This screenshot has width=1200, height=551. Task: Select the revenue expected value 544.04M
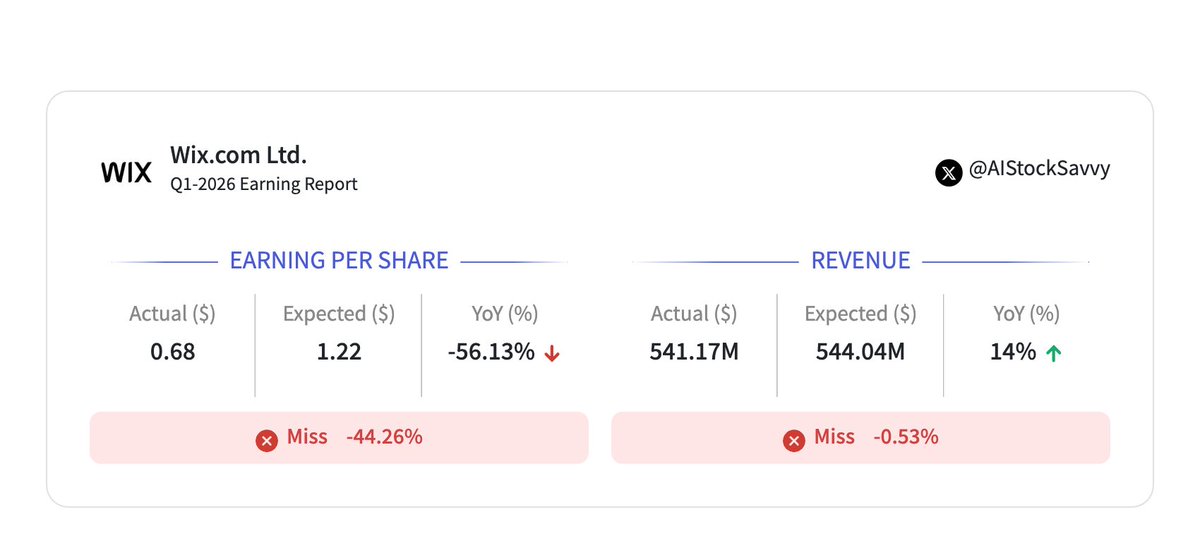860,352
